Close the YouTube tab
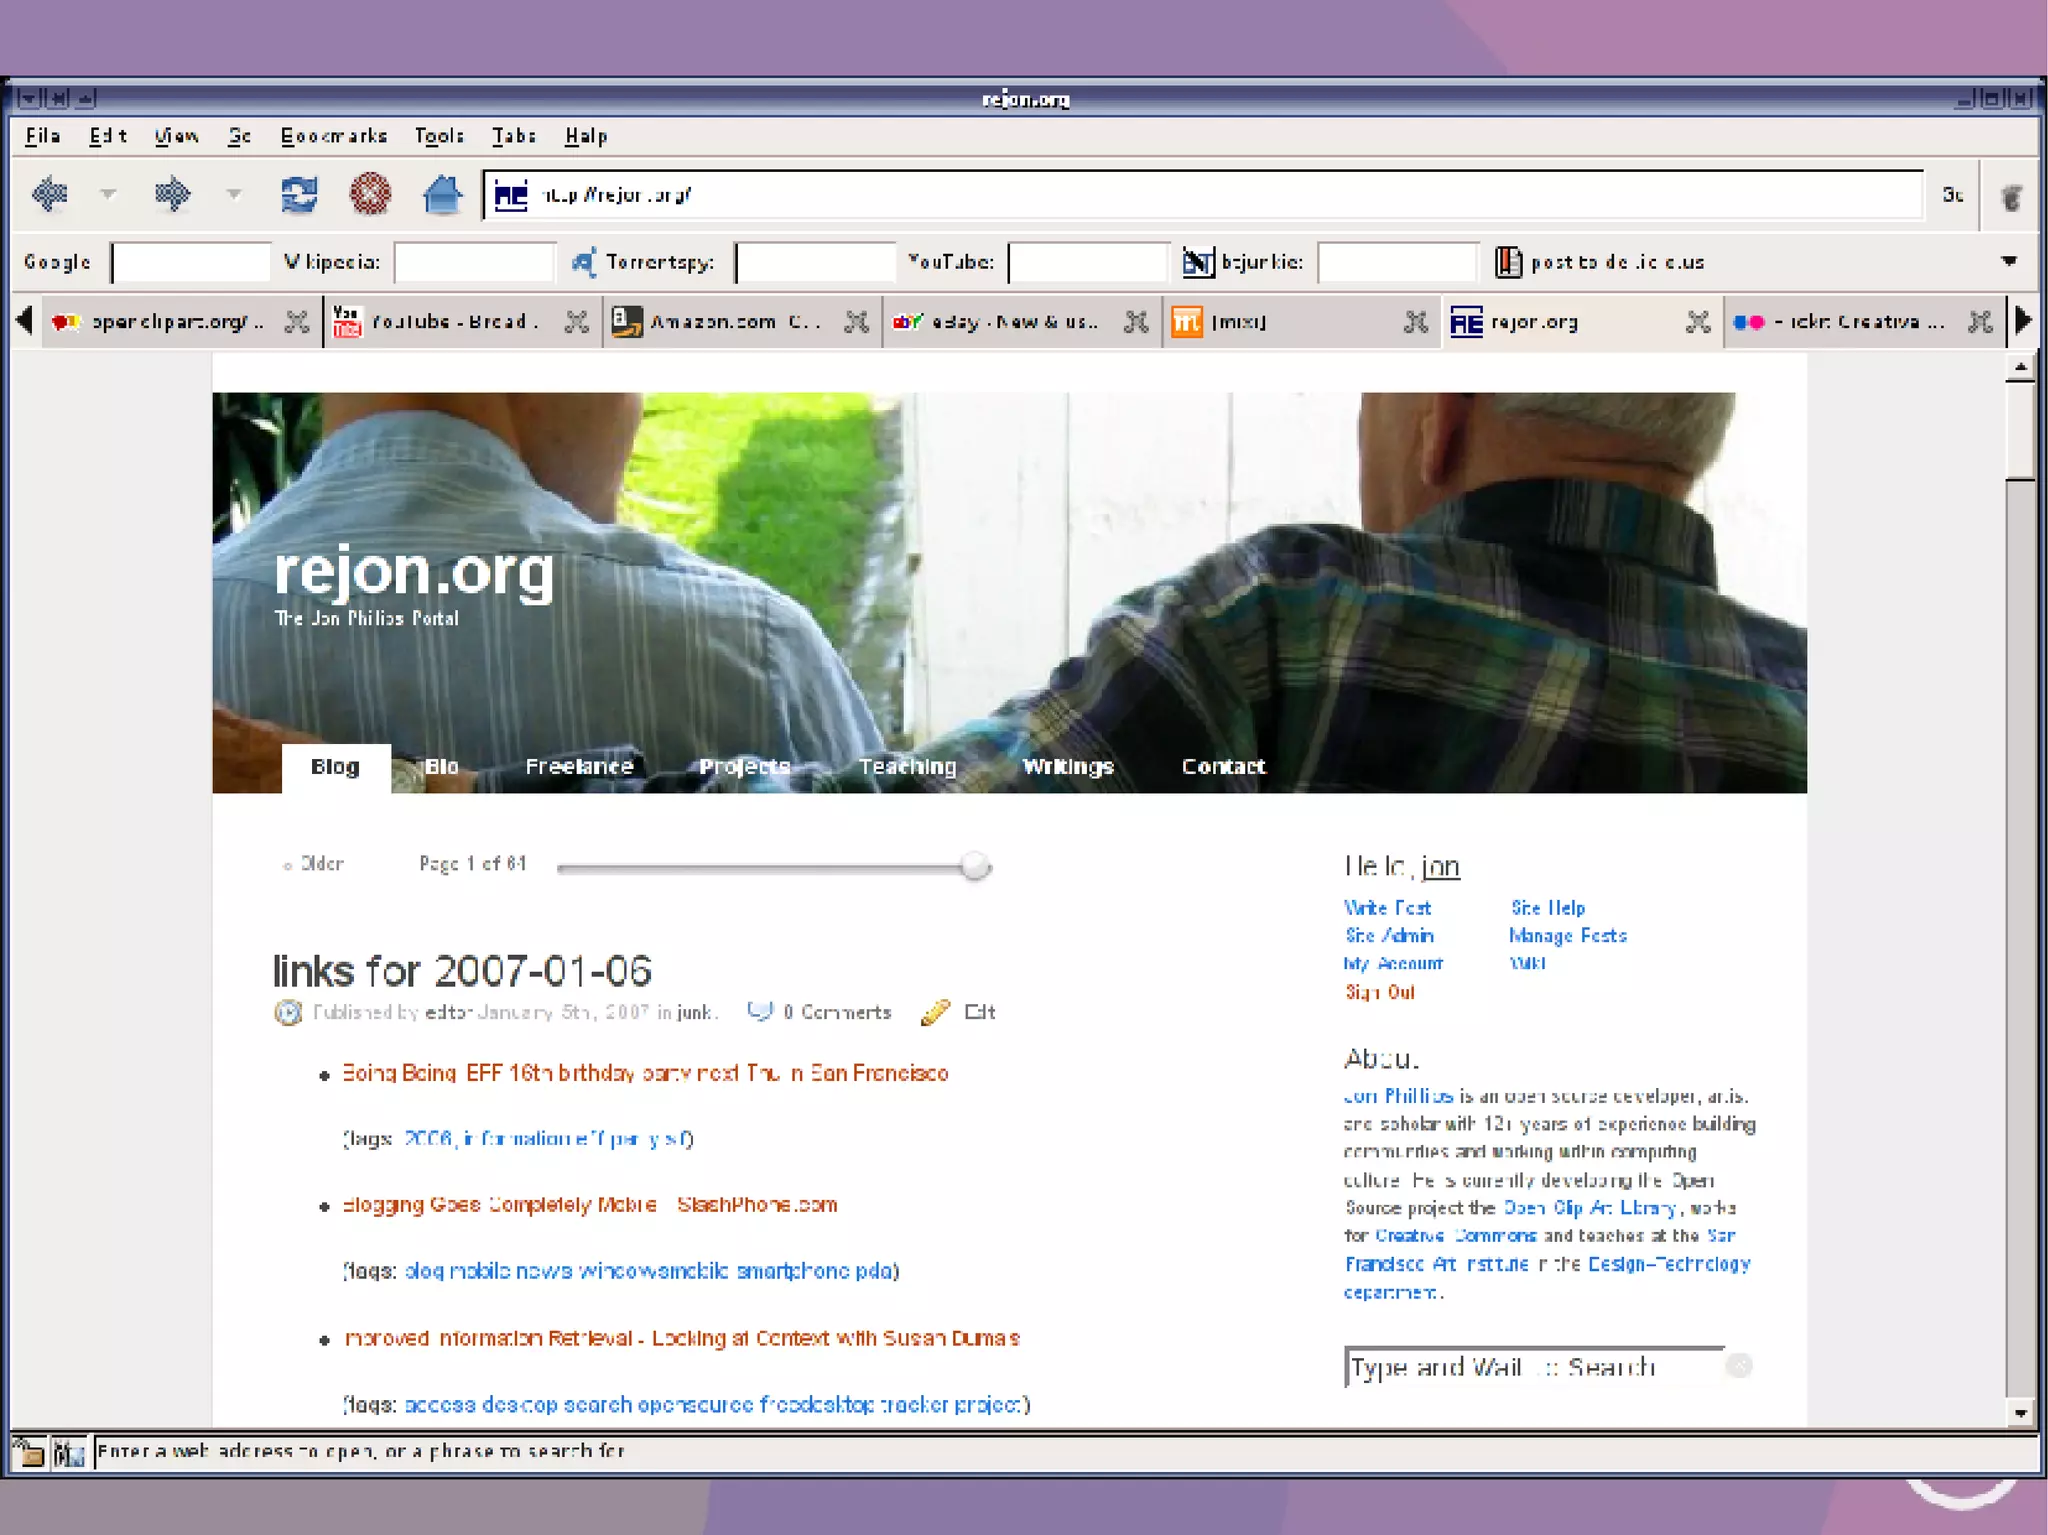Screen dimensions: 2048x1535 (x=577, y=321)
